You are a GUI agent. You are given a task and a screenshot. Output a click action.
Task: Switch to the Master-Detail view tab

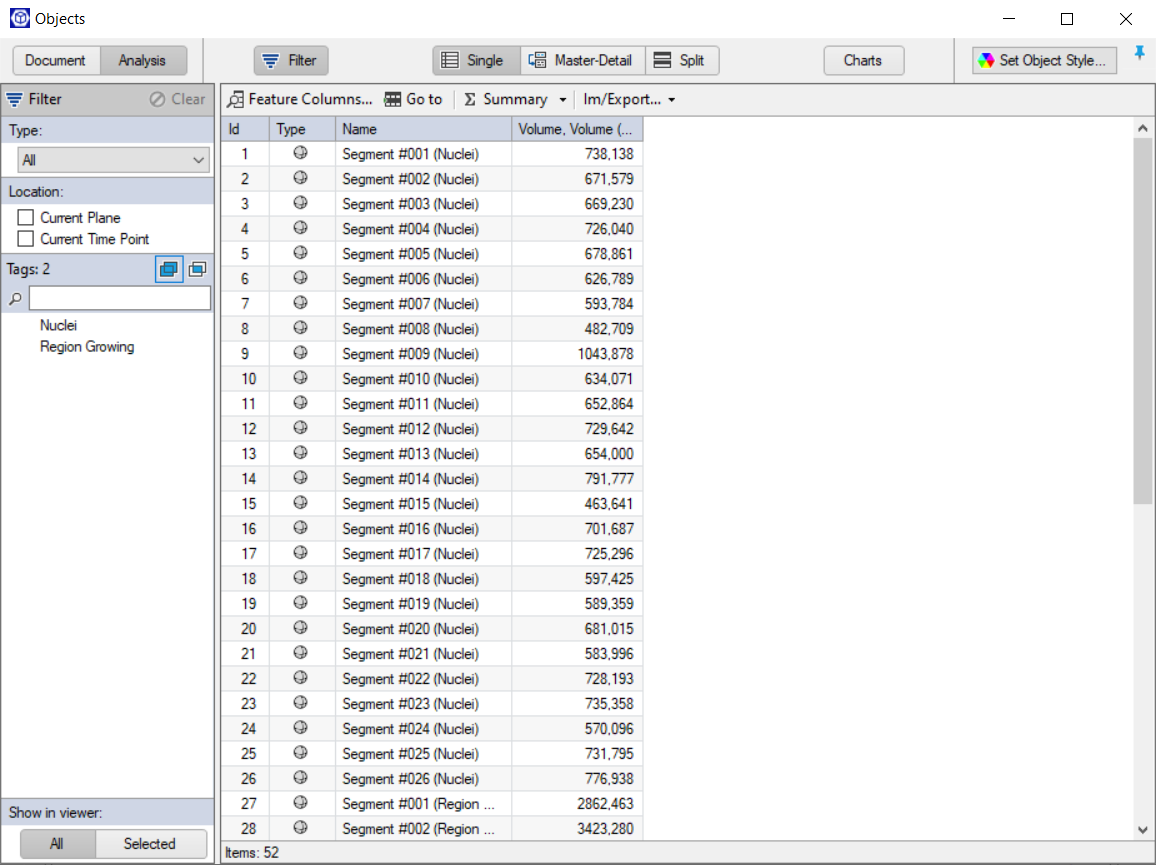click(582, 60)
